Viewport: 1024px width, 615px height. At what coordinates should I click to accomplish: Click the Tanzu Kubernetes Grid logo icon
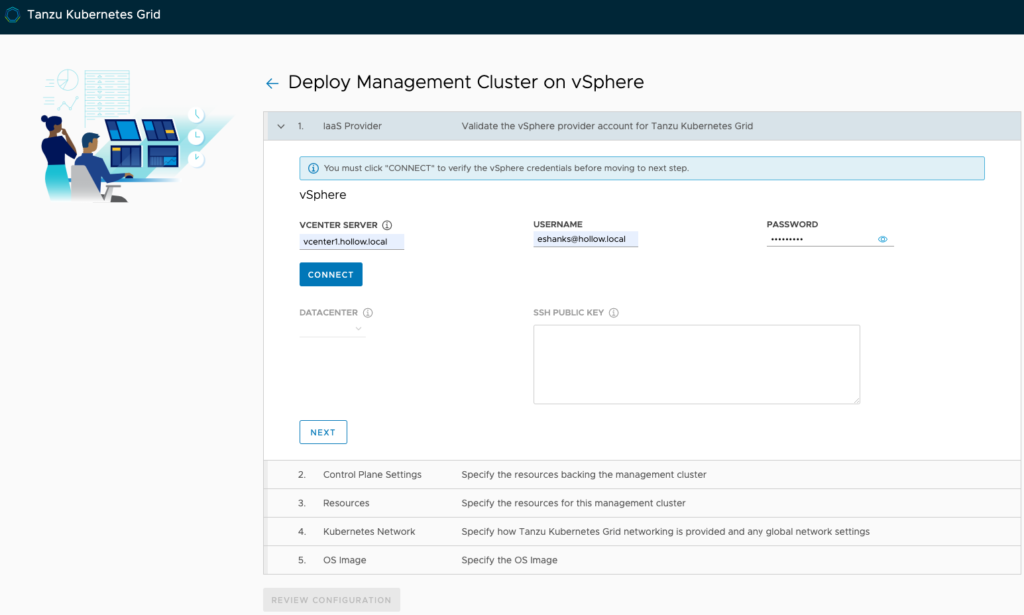[13, 15]
